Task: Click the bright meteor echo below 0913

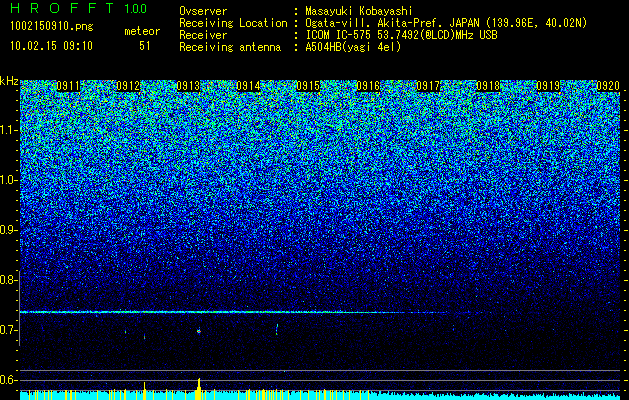Action: pos(199,331)
